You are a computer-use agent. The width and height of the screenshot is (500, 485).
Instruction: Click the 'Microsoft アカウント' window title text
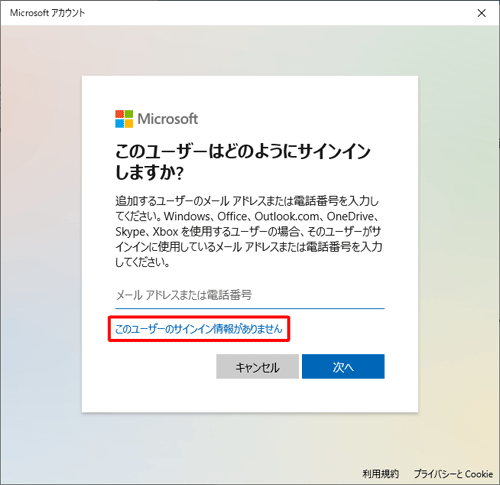point(48,13)
